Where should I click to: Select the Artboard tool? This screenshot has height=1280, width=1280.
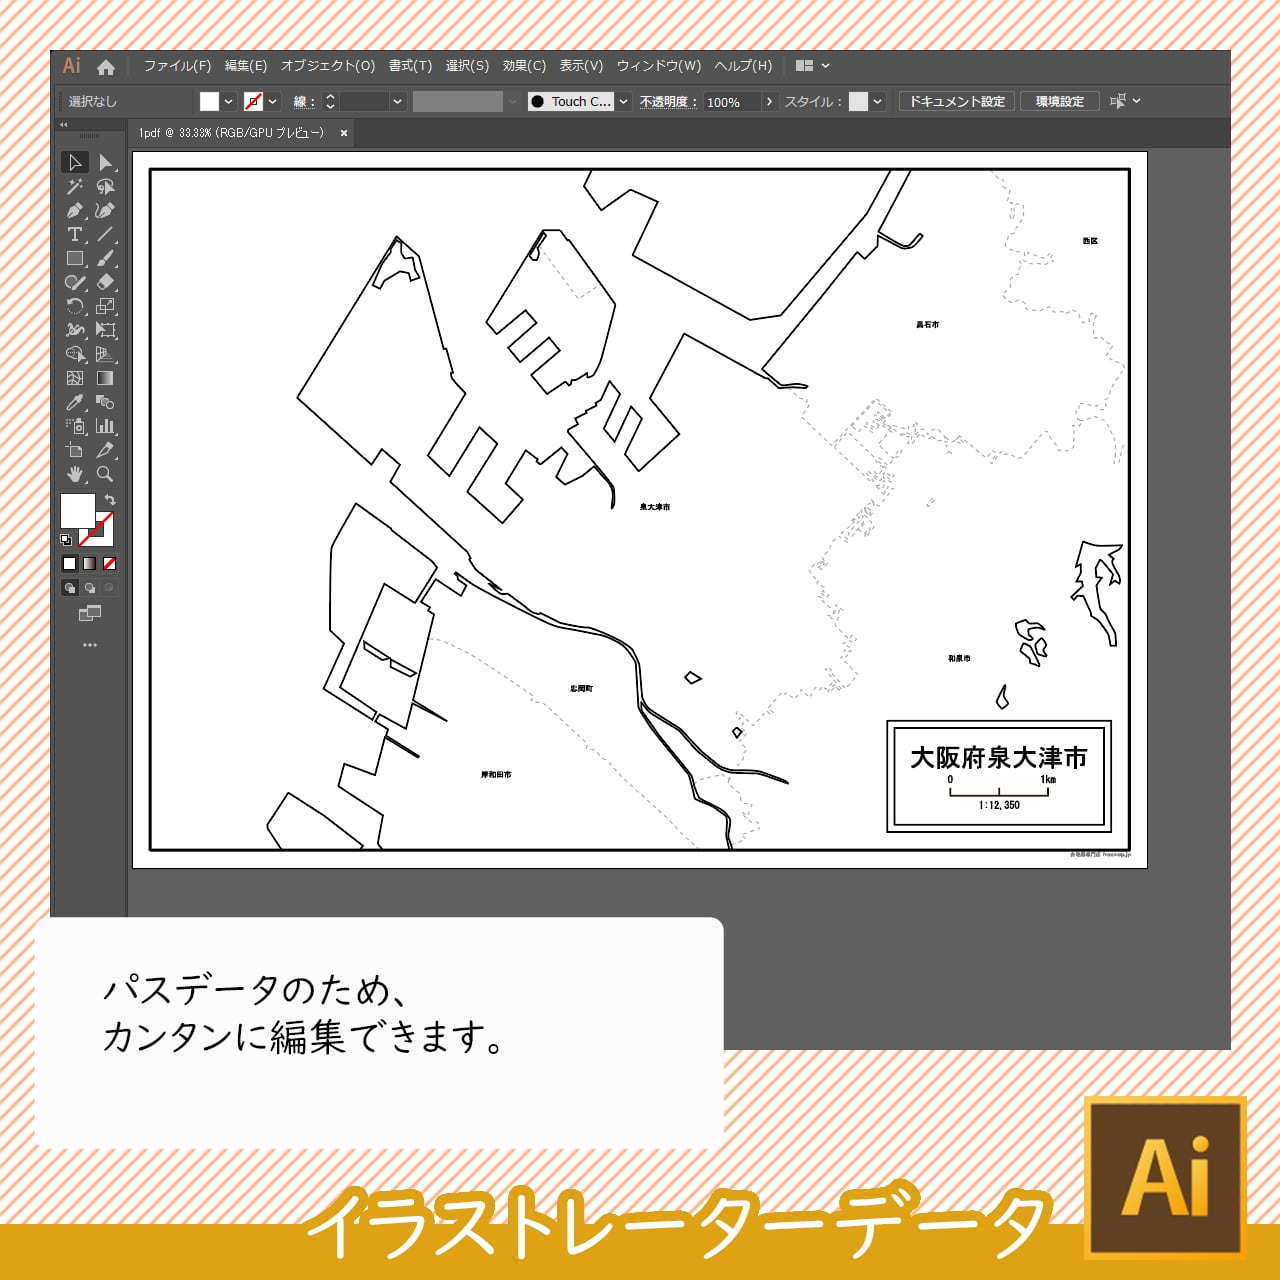[75, 450]
